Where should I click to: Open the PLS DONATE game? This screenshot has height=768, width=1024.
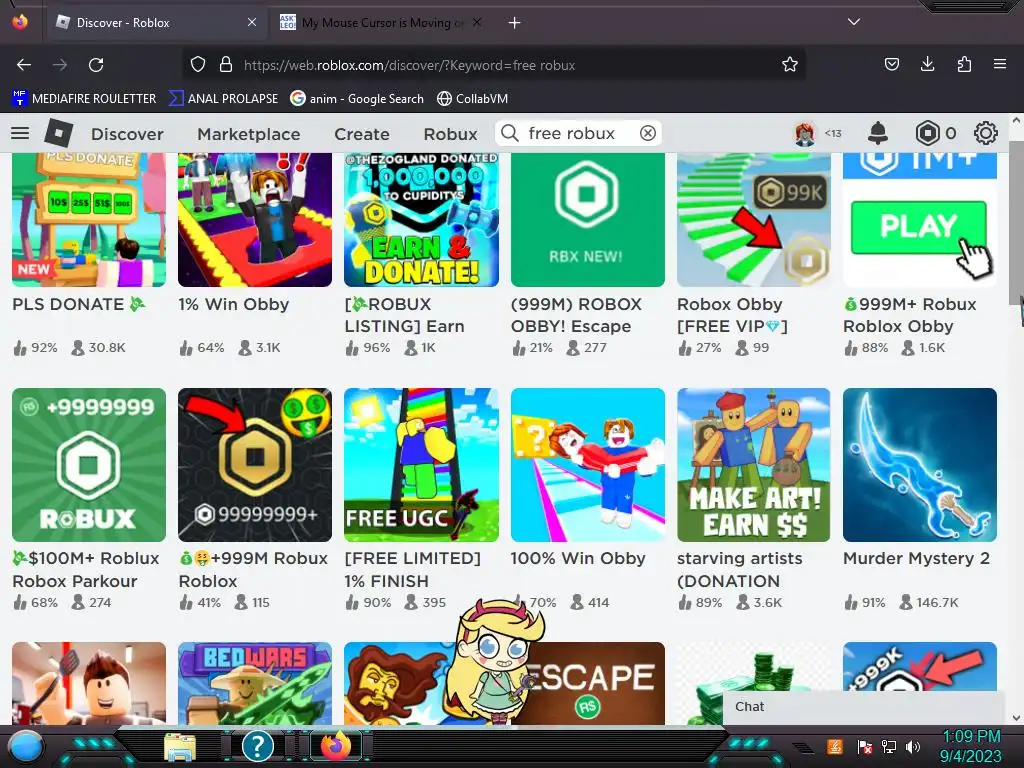tap(89, 219)
